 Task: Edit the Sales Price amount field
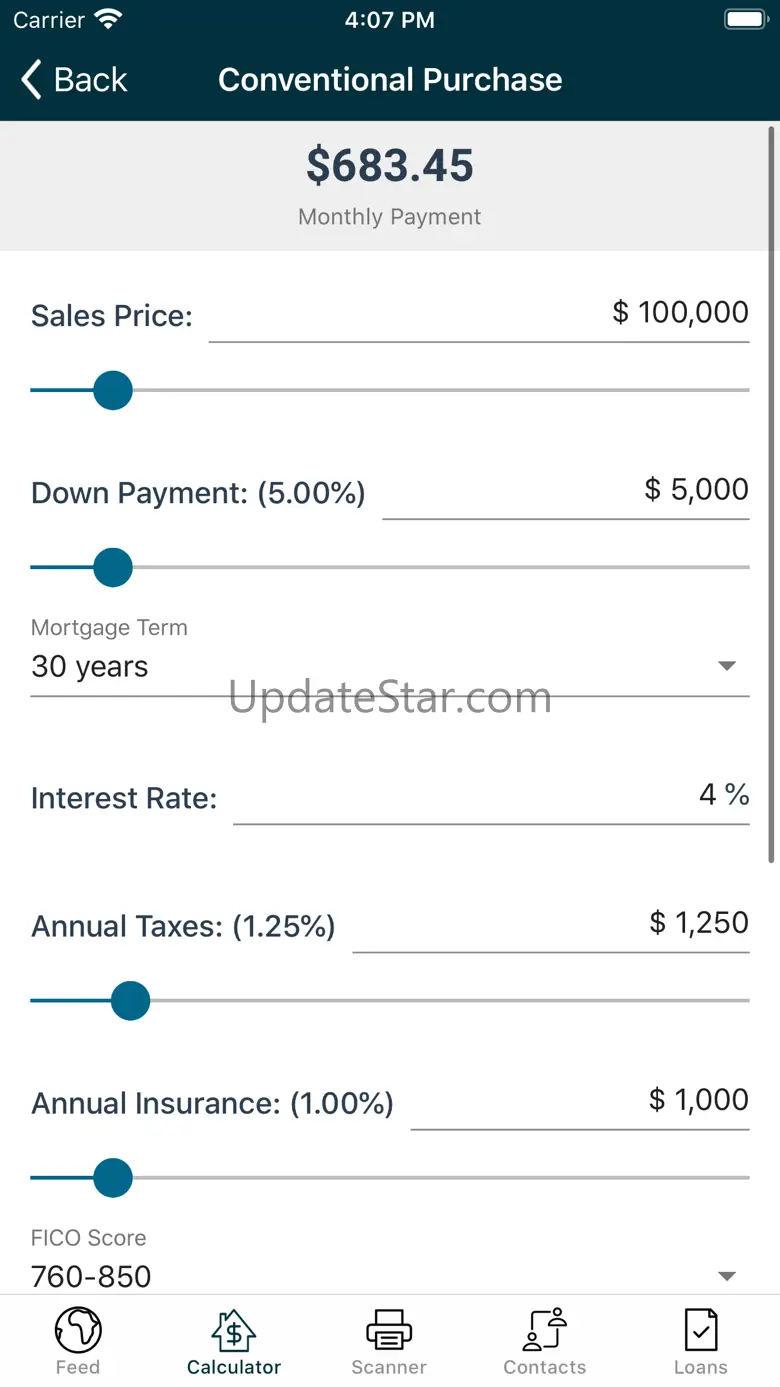pos(478,313)
